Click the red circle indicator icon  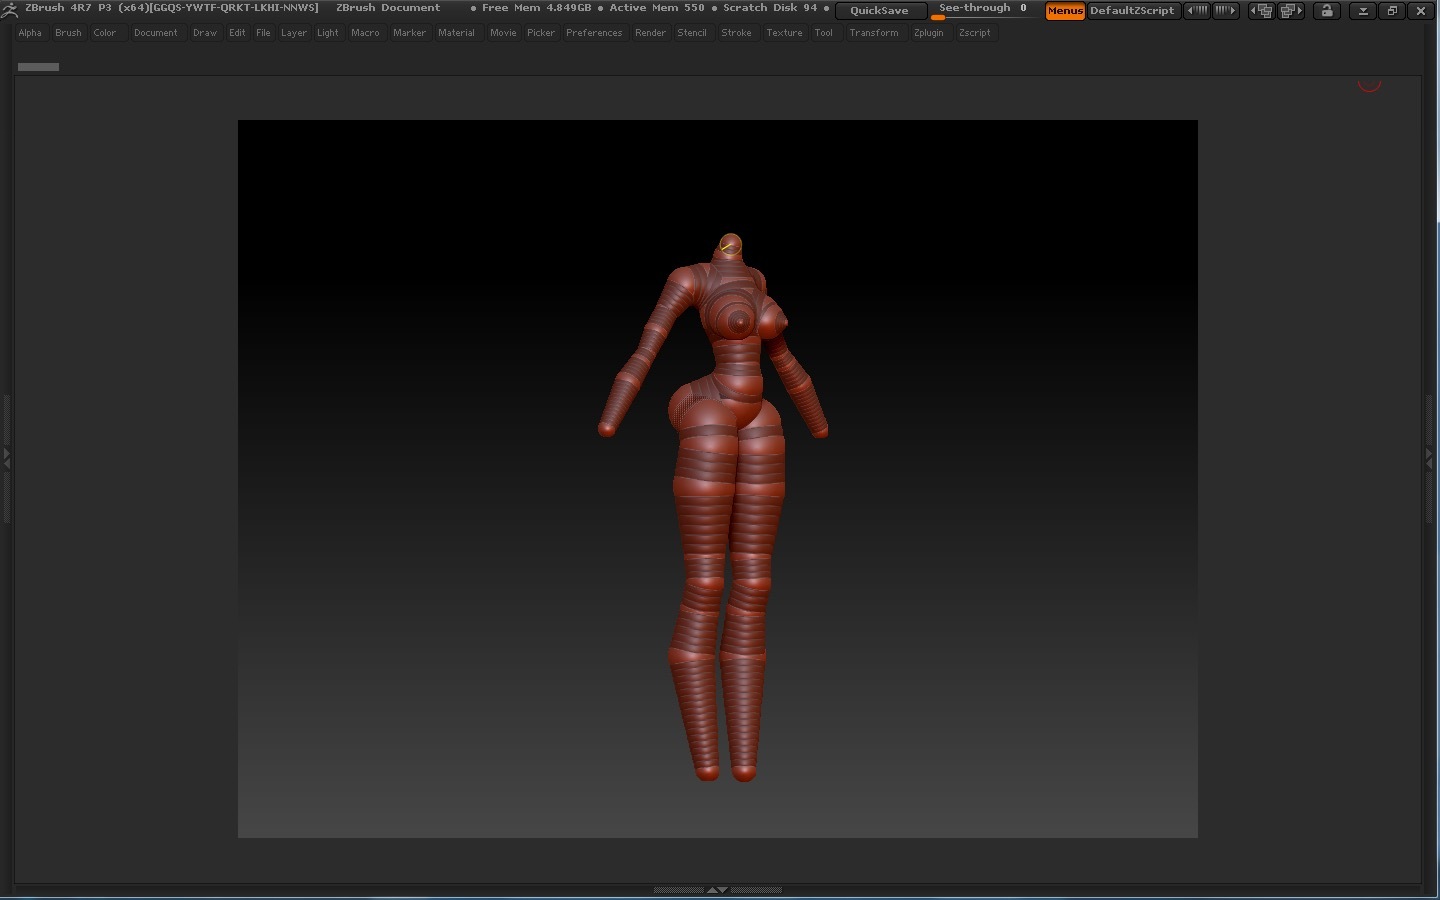click(1369, 84)
